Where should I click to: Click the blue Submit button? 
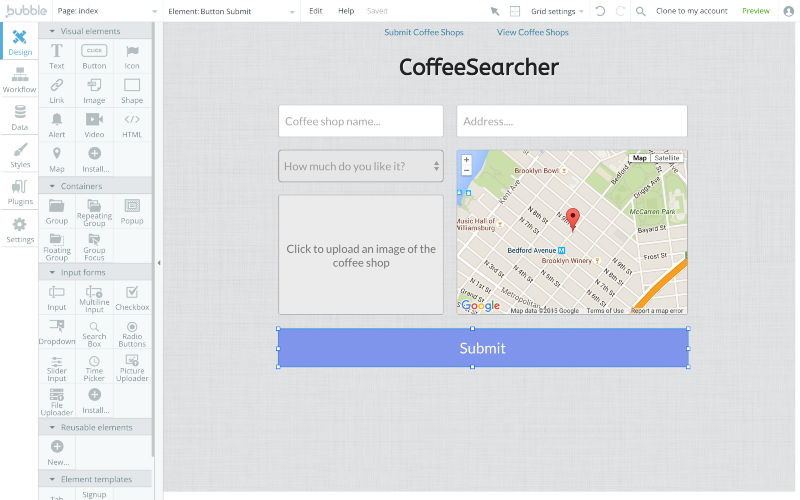(482, 348)
